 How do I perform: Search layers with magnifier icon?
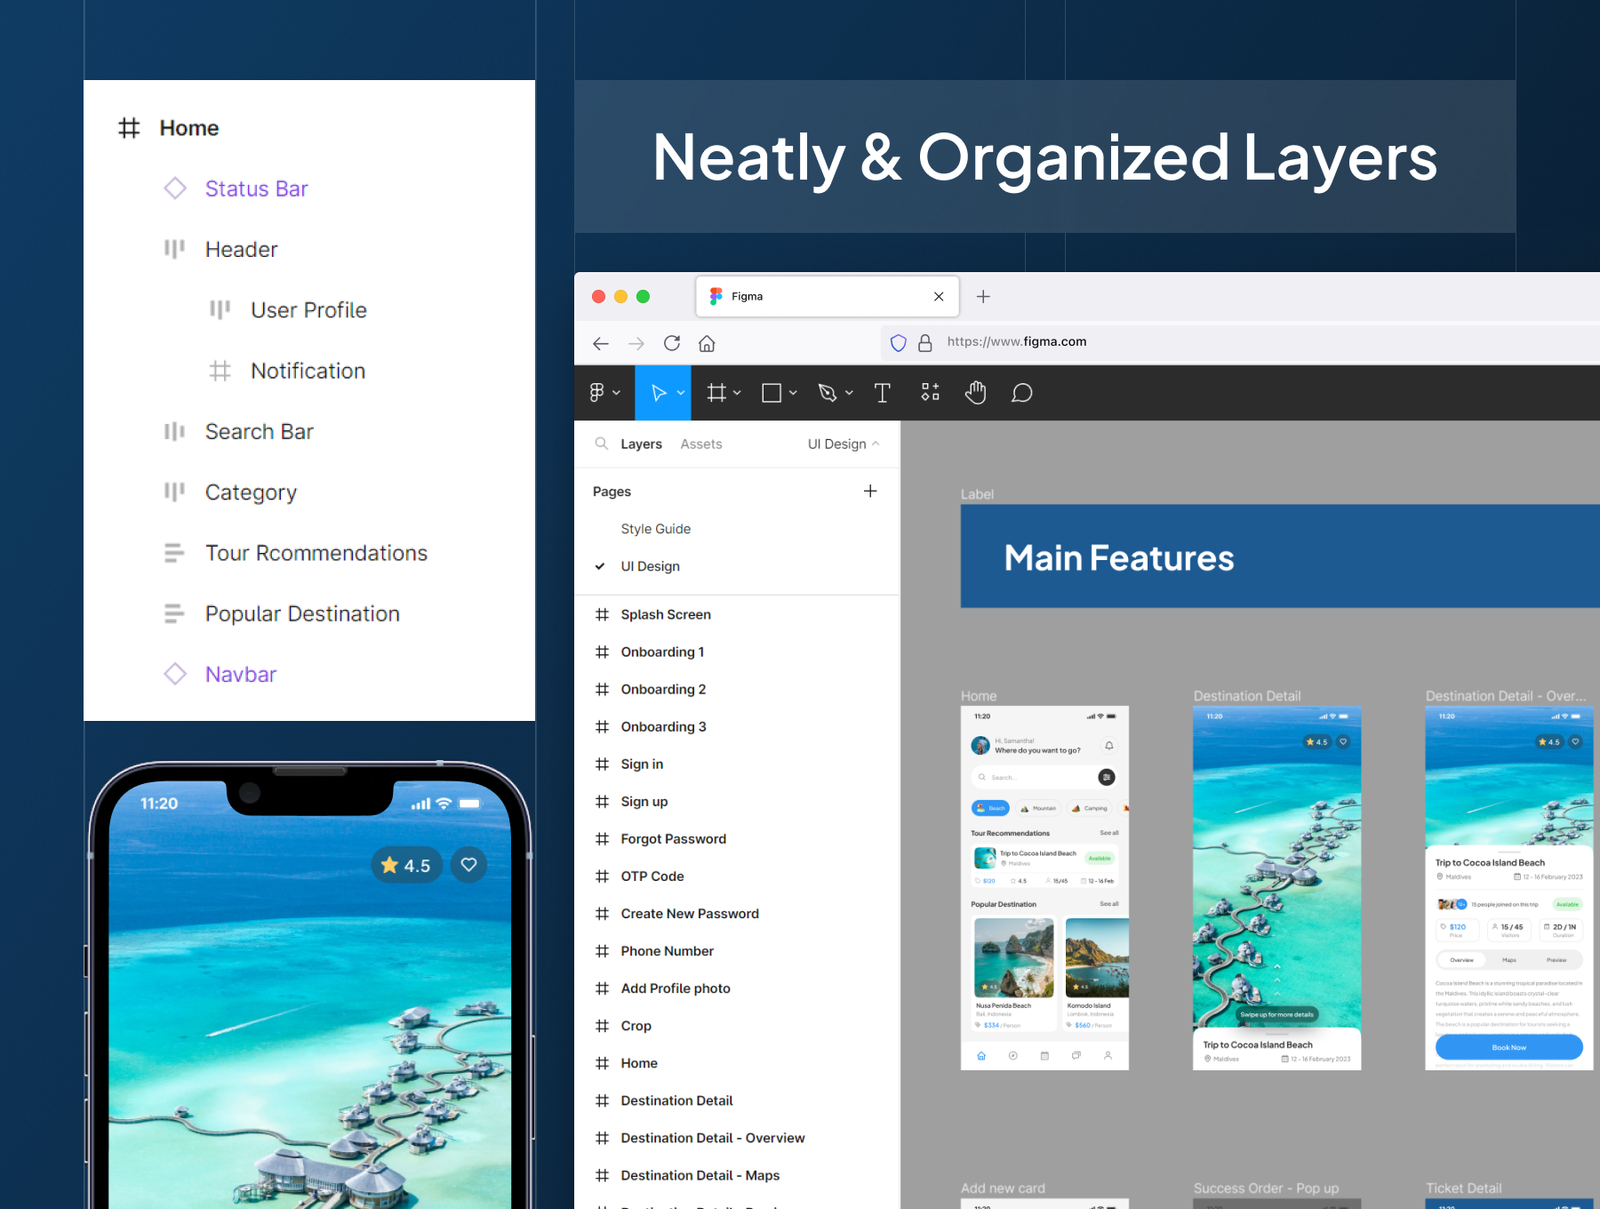(601, 444)
